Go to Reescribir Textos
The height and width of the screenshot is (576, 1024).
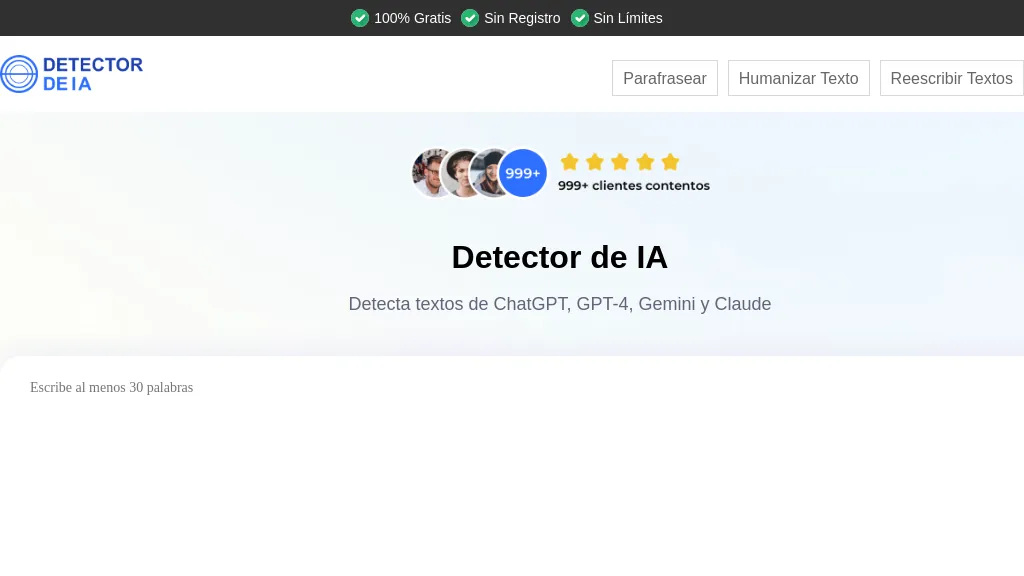click(x=952, y=78)
